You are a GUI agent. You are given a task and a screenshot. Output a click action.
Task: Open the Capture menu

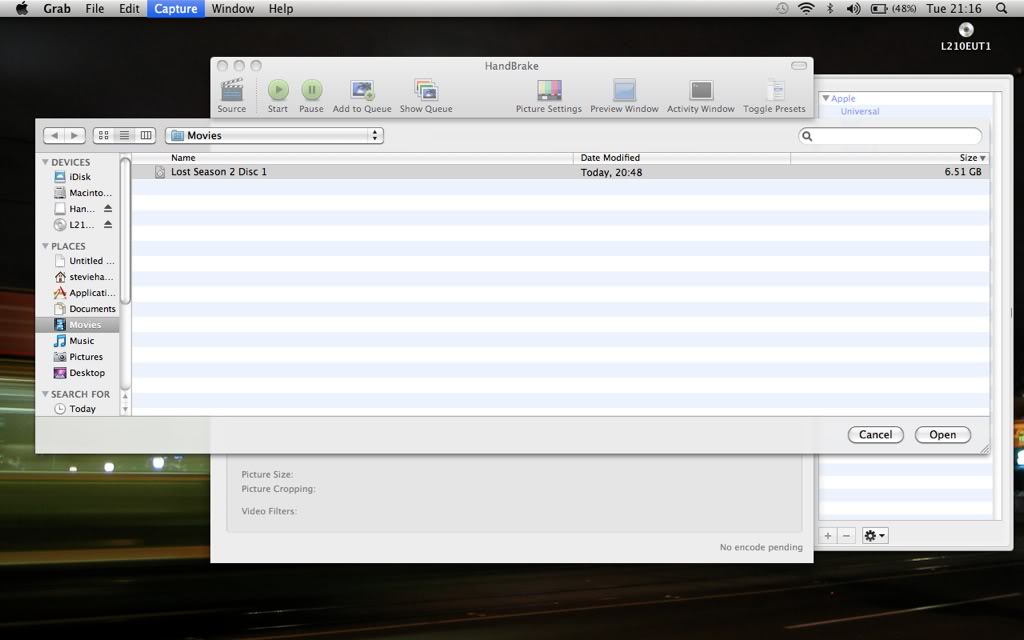coord(176,8)
